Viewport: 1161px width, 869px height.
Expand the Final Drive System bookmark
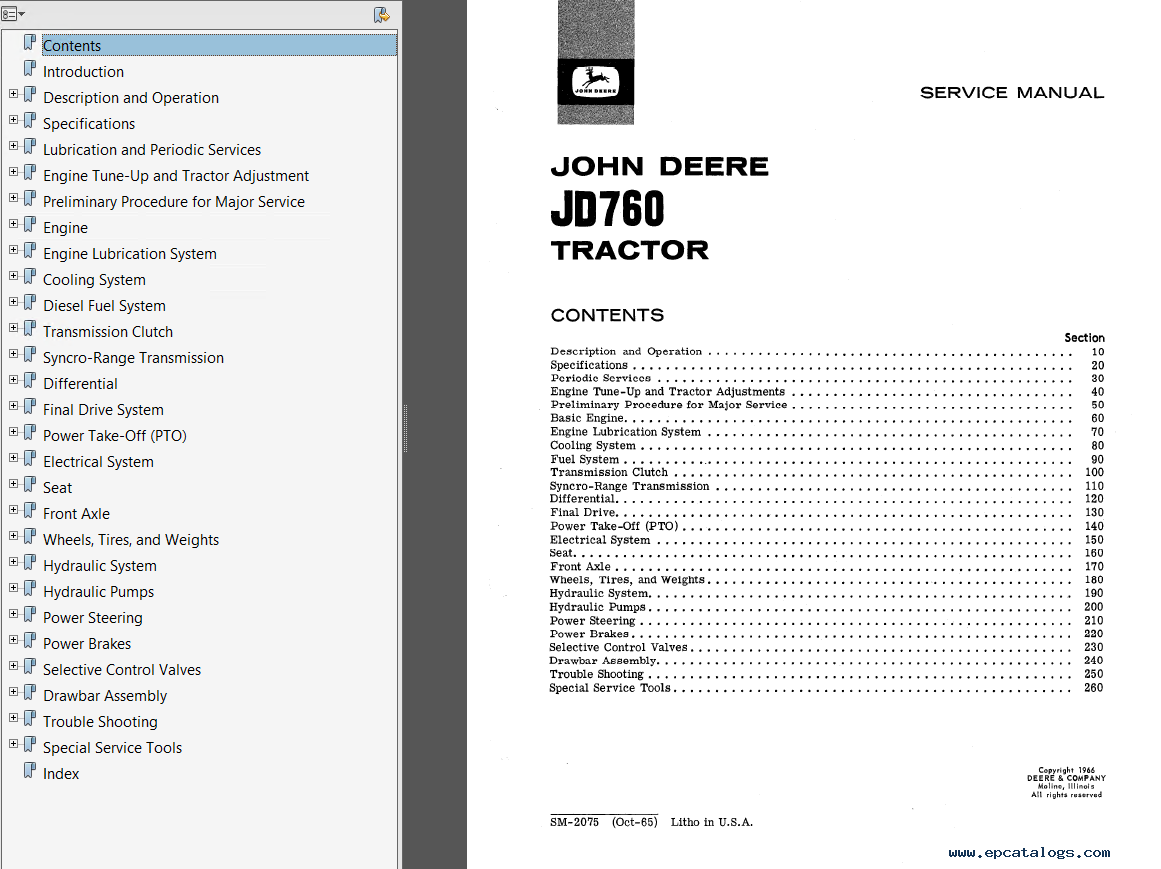13,406
